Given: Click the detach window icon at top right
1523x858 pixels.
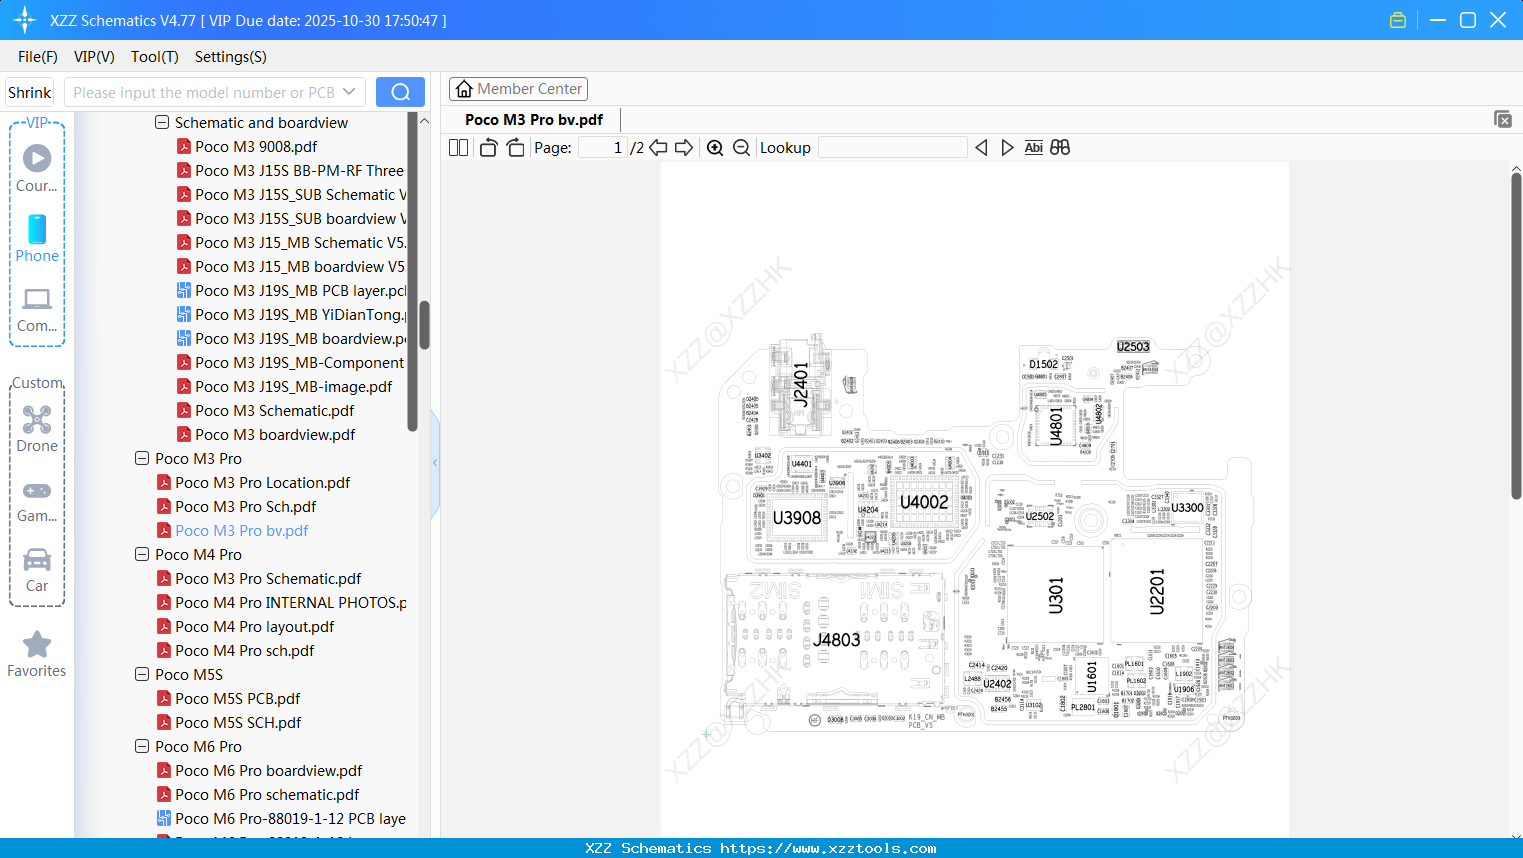Looking at the screenshot, I should click(x=1503, y=119).
